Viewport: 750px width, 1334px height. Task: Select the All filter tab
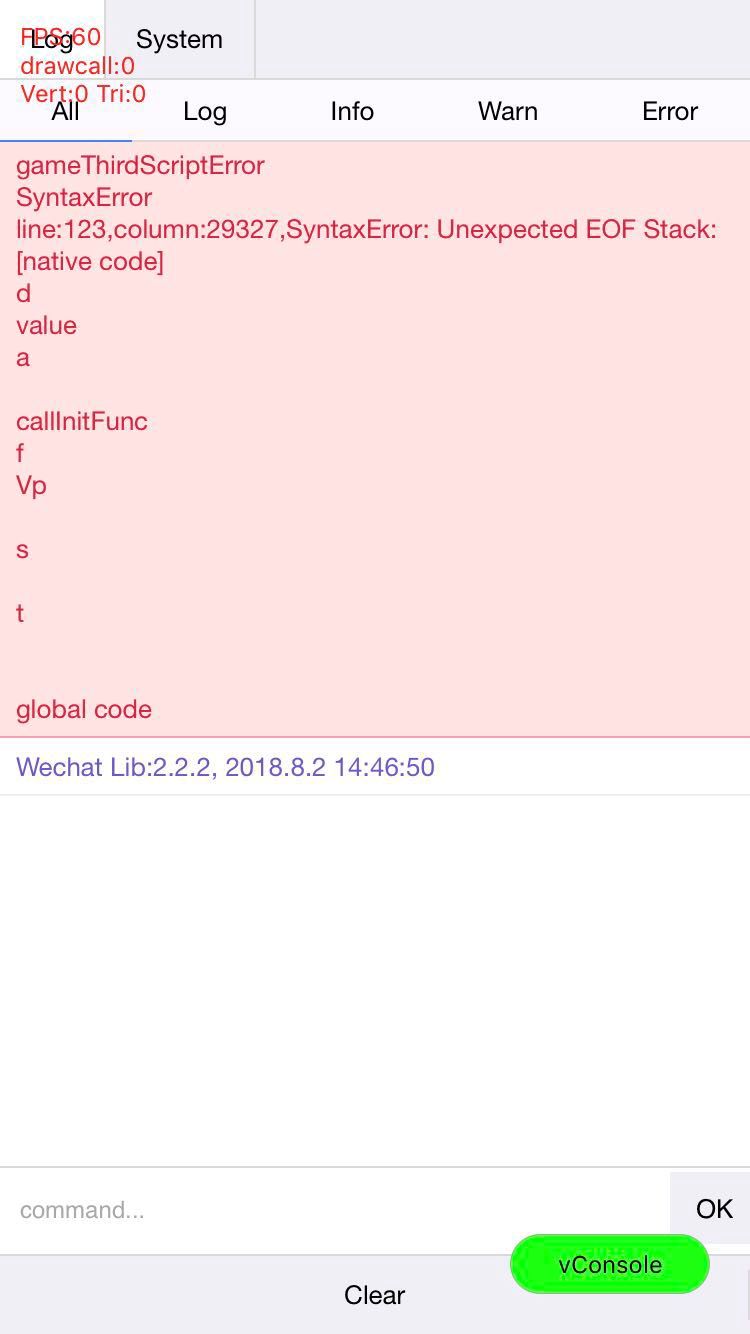click(x=65, y=111)
